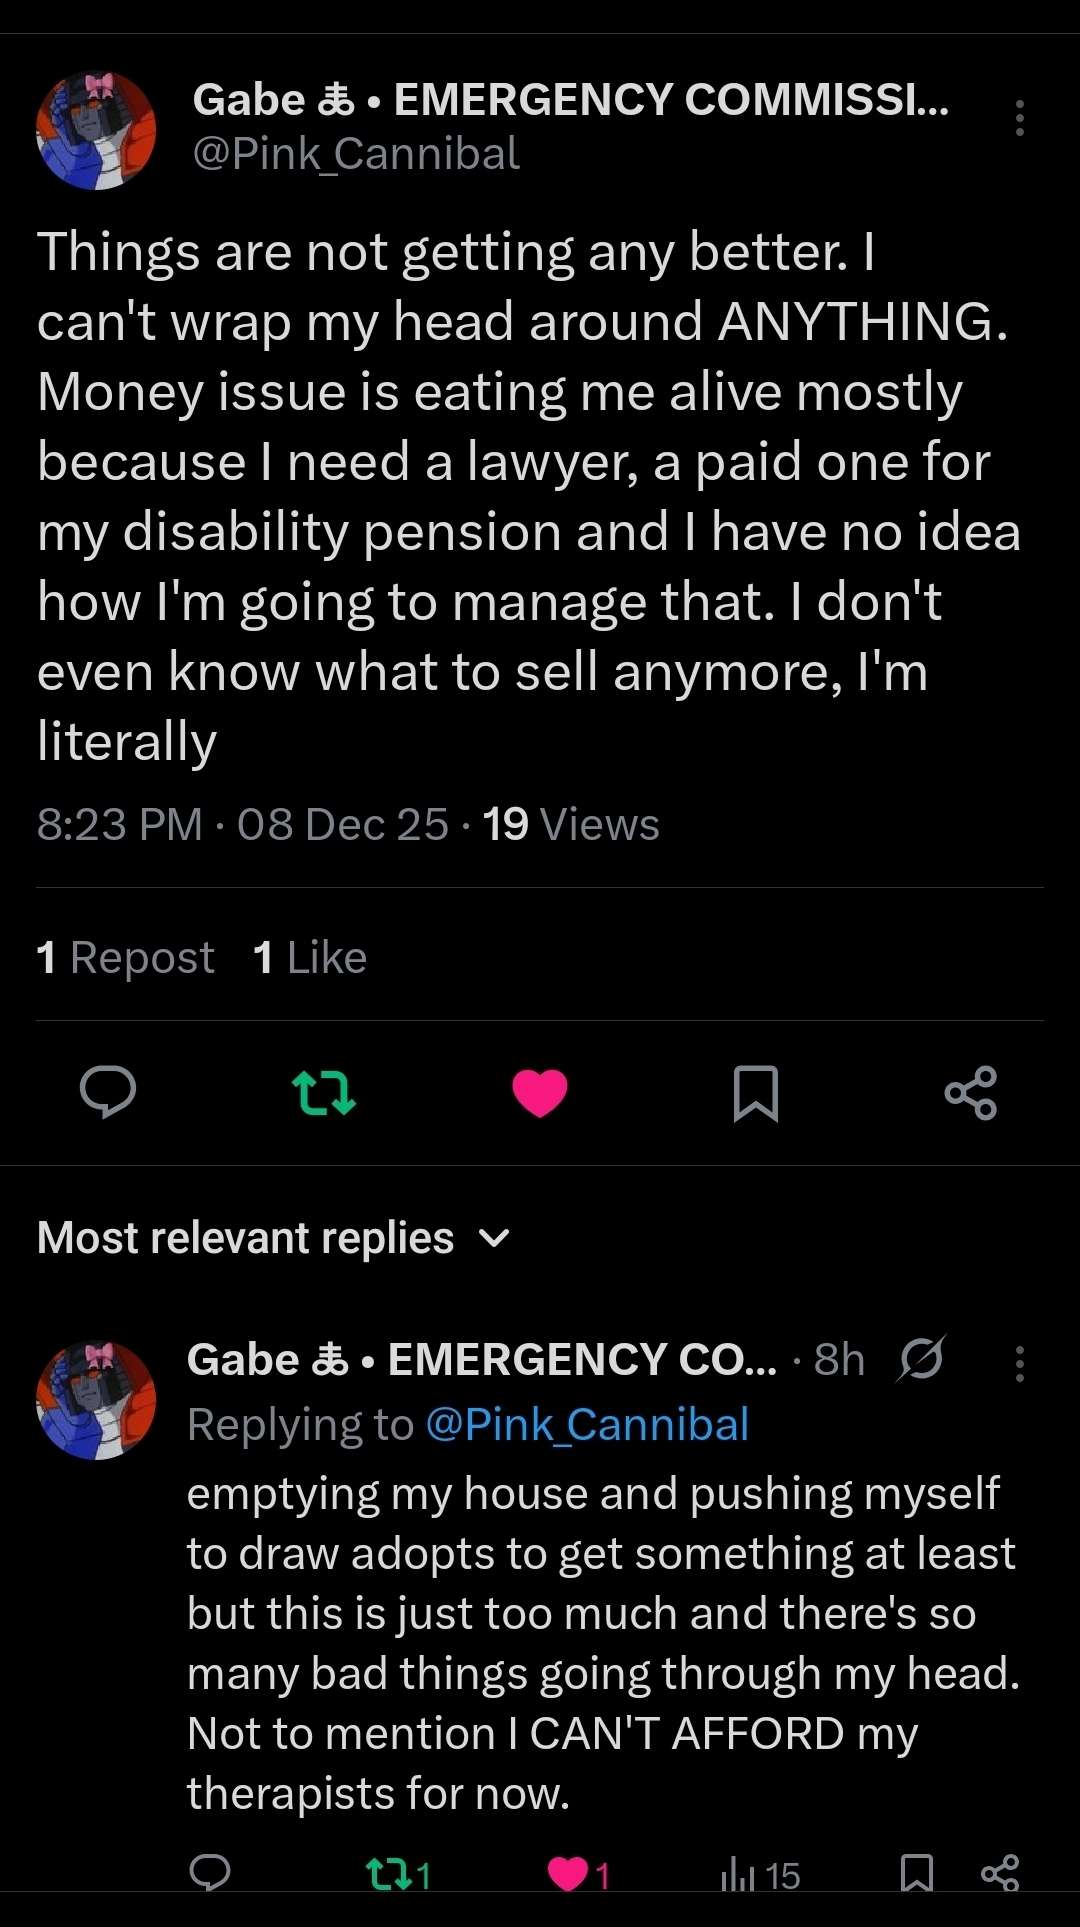View the 1 Like list

point(310,957)
